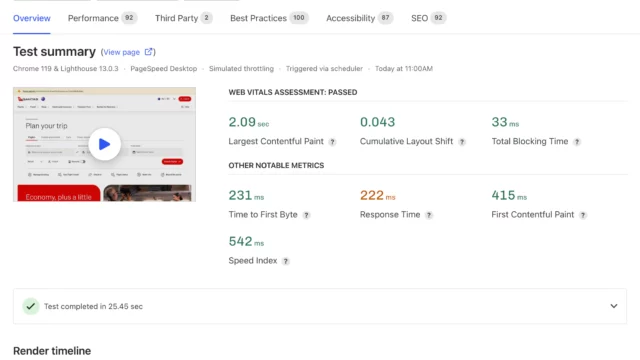Click the Largest Contentful Paint label
640x360 pixels.
click(x=276, y=141)
